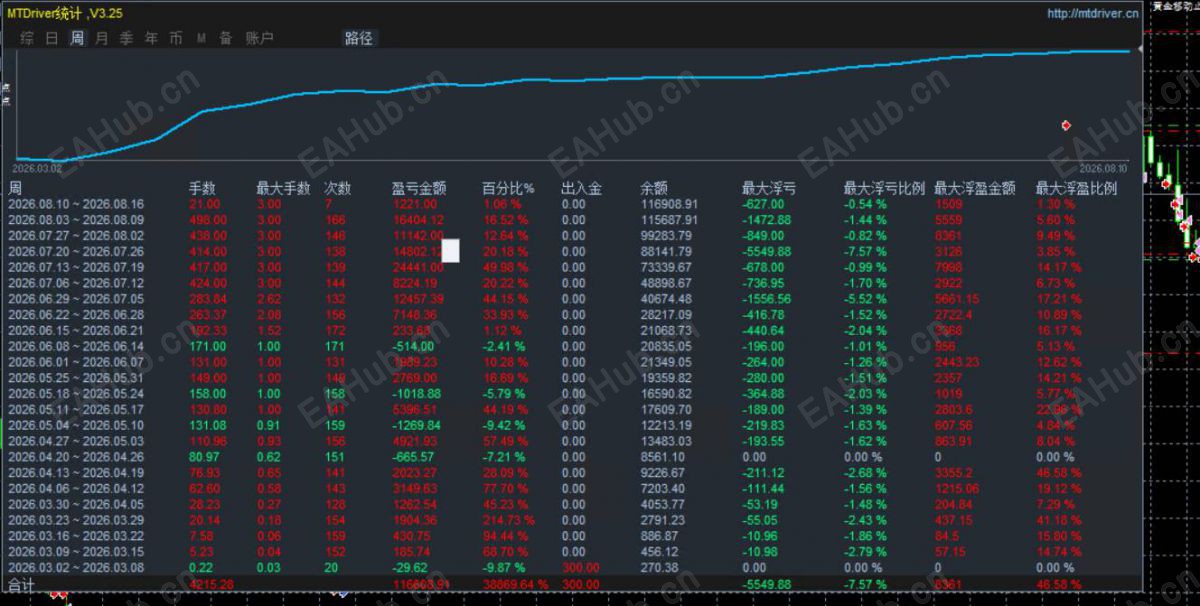Open the 日 daily statistics tab

coord(52,38)
